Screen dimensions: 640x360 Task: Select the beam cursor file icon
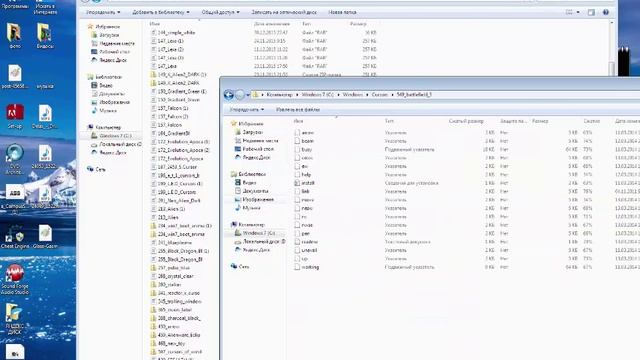[297, 141]
